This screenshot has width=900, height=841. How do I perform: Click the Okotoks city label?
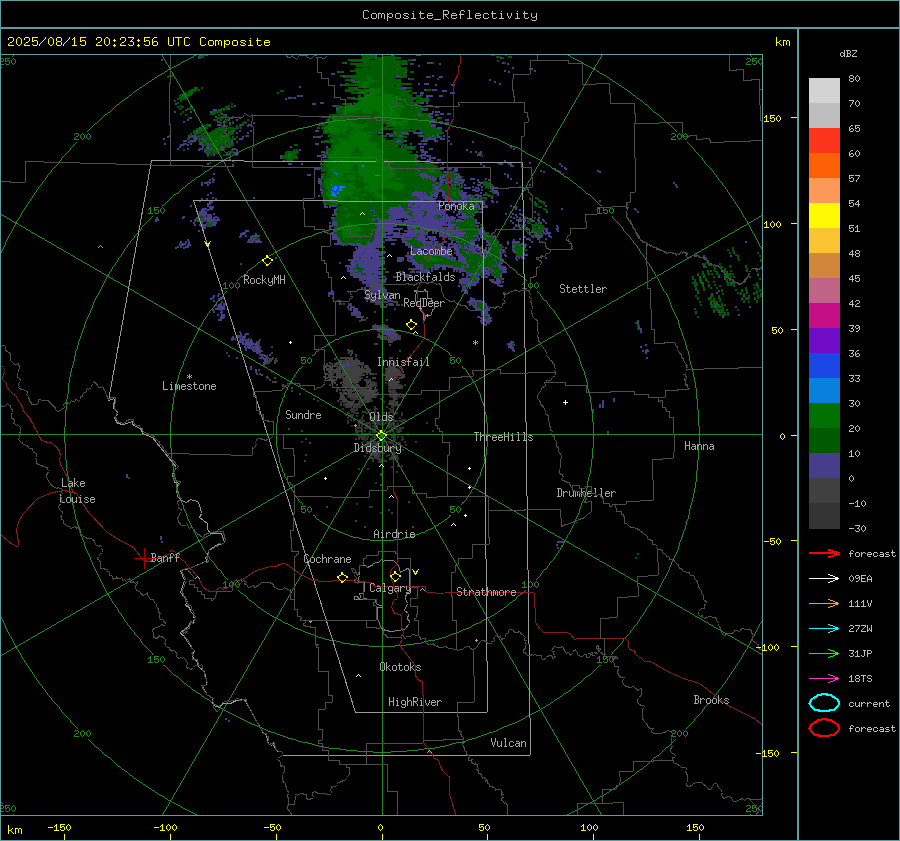[x=400, y=667]
